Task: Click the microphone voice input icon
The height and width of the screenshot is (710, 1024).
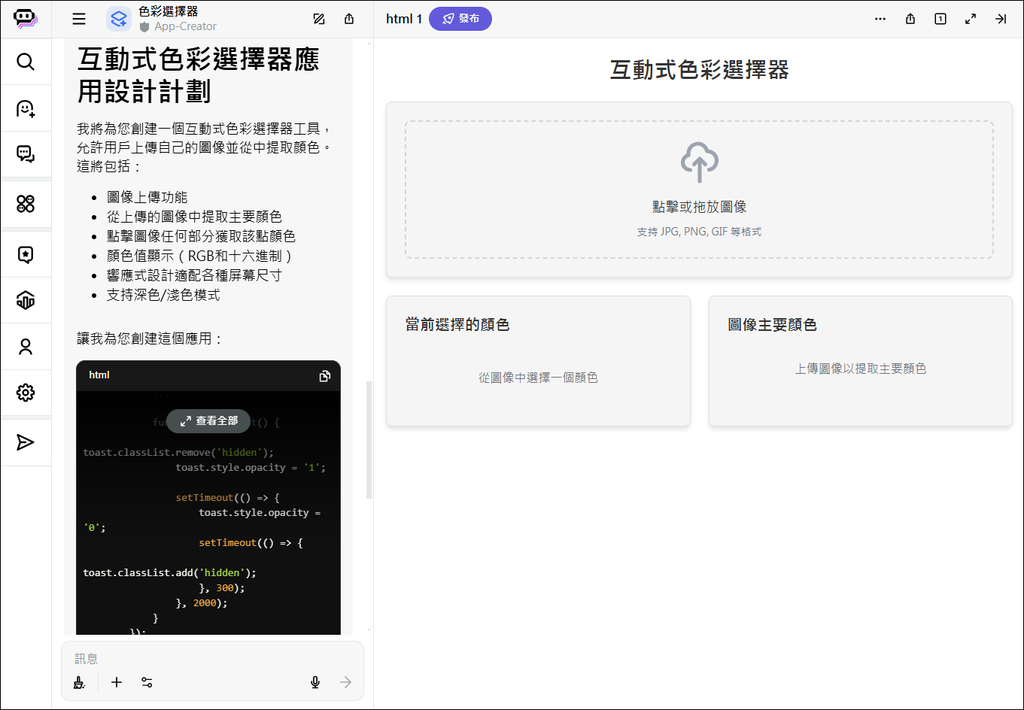Action: (315, 683)
